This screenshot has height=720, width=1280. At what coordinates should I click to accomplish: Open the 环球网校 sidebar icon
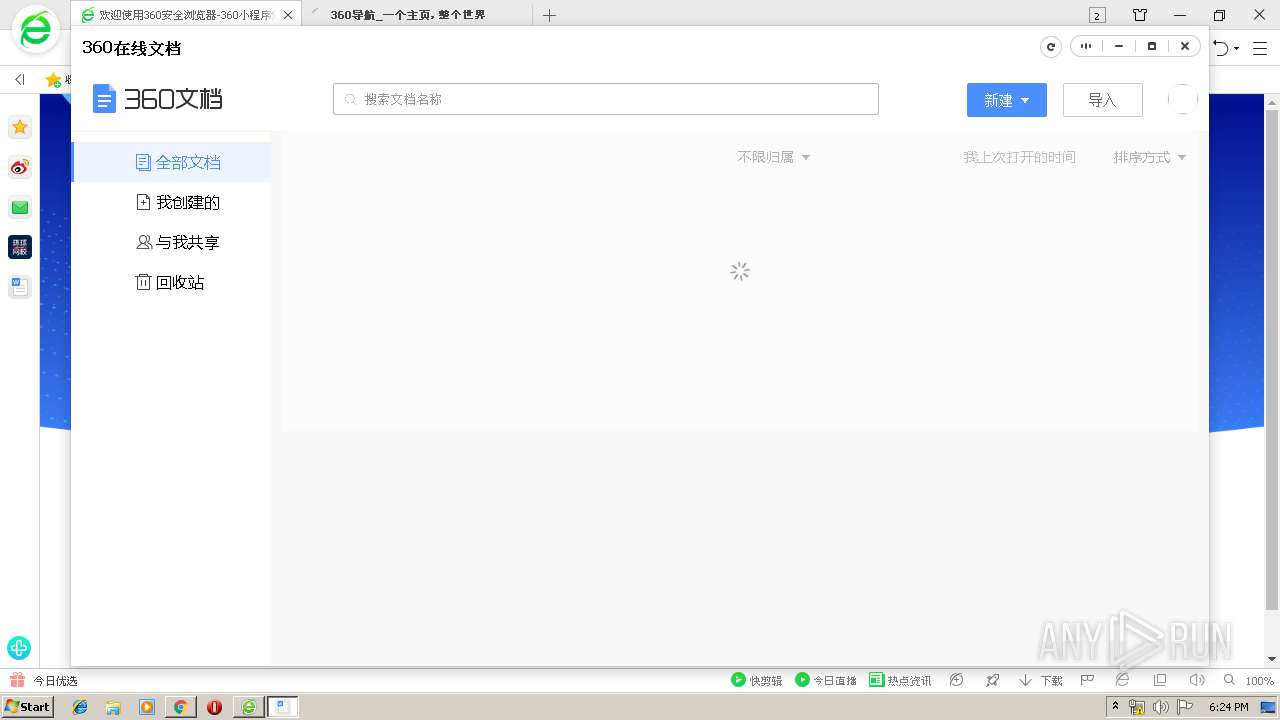(x=19, y=247)
